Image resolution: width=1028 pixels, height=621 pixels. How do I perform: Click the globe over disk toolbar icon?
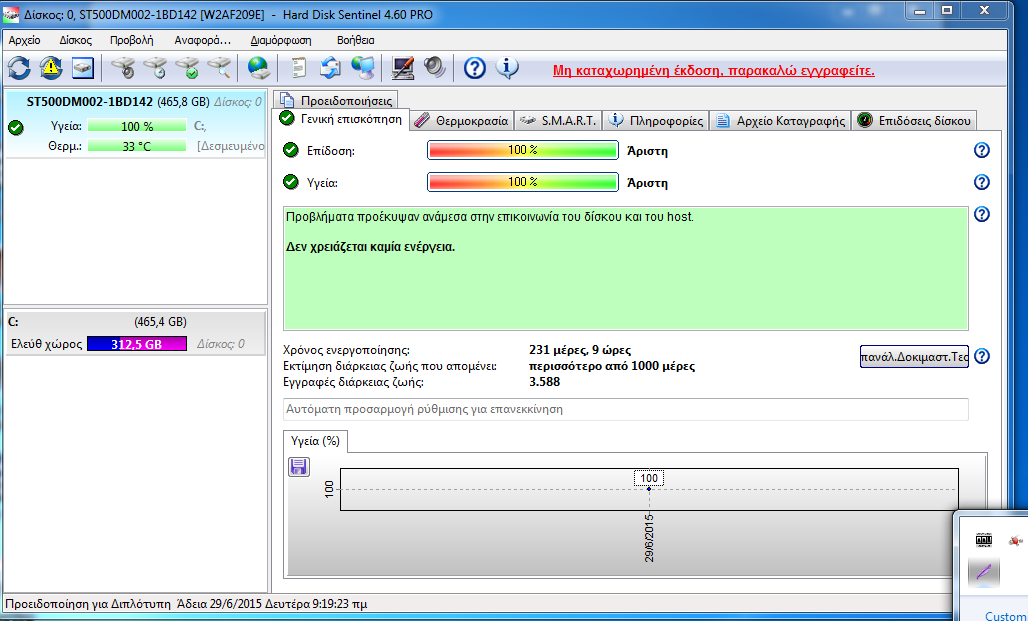pos(259,68)
